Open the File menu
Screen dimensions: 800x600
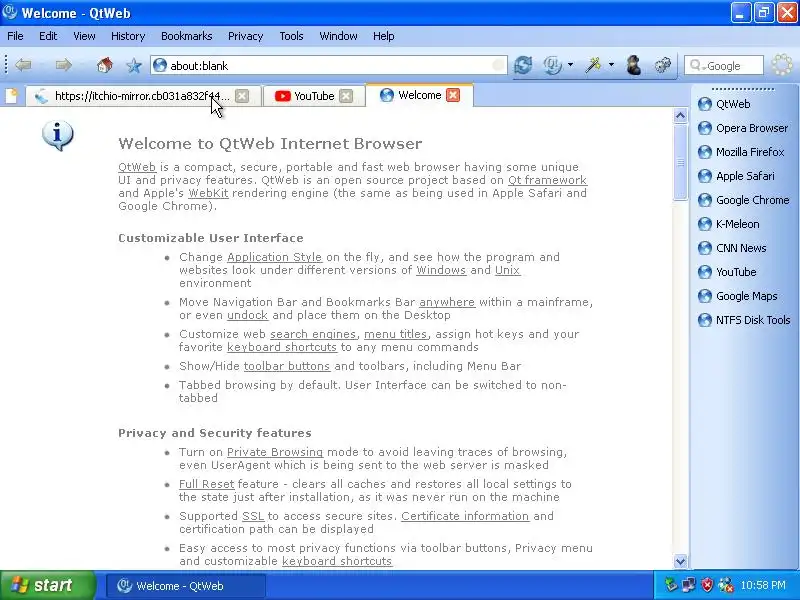coord(15,36)
